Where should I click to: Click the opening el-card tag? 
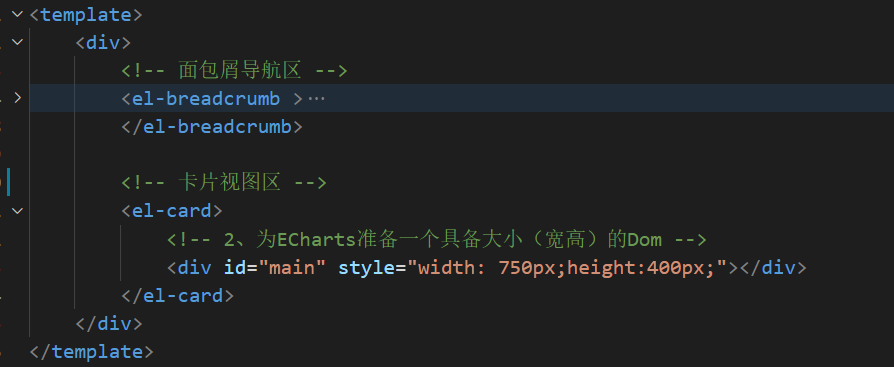pyautogui.click(x=172, y=211)
